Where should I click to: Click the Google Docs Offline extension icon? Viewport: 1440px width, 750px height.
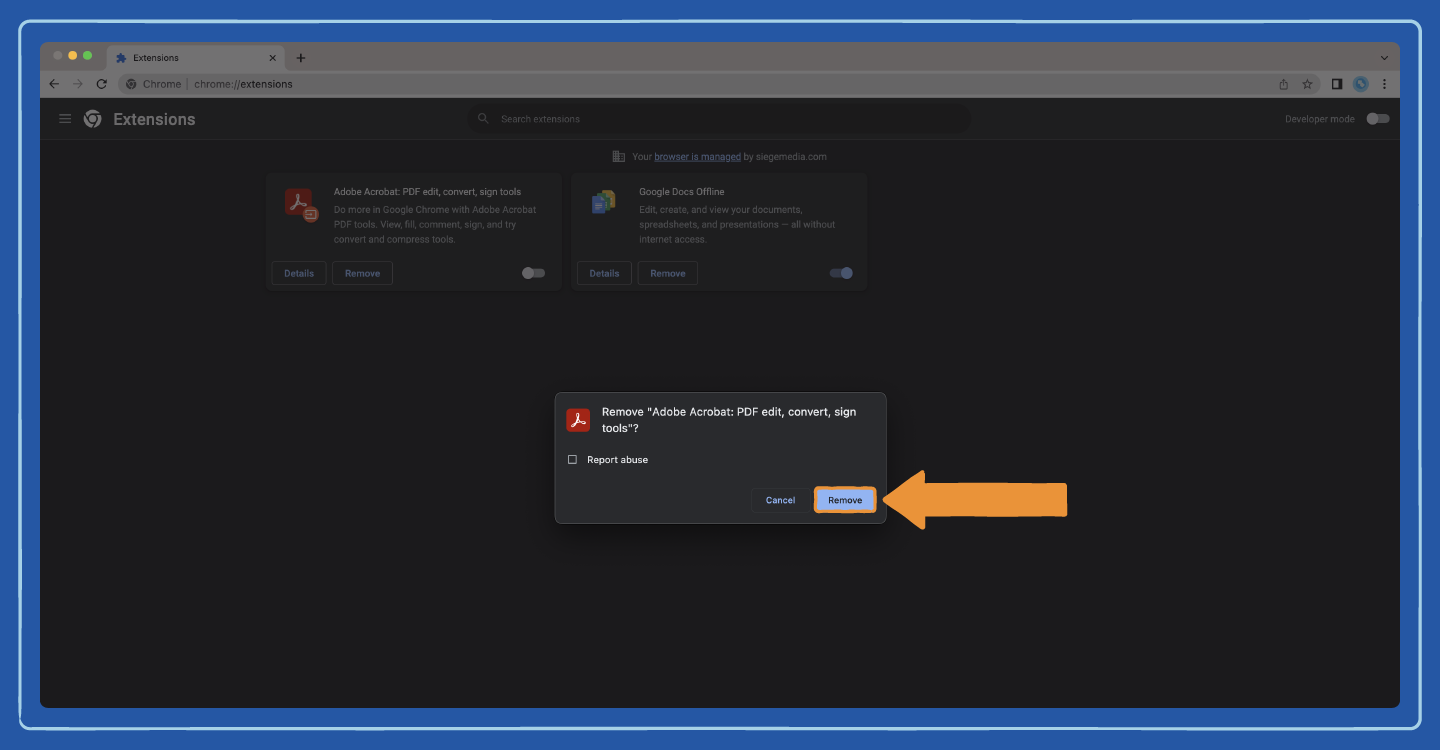point(604,202)
